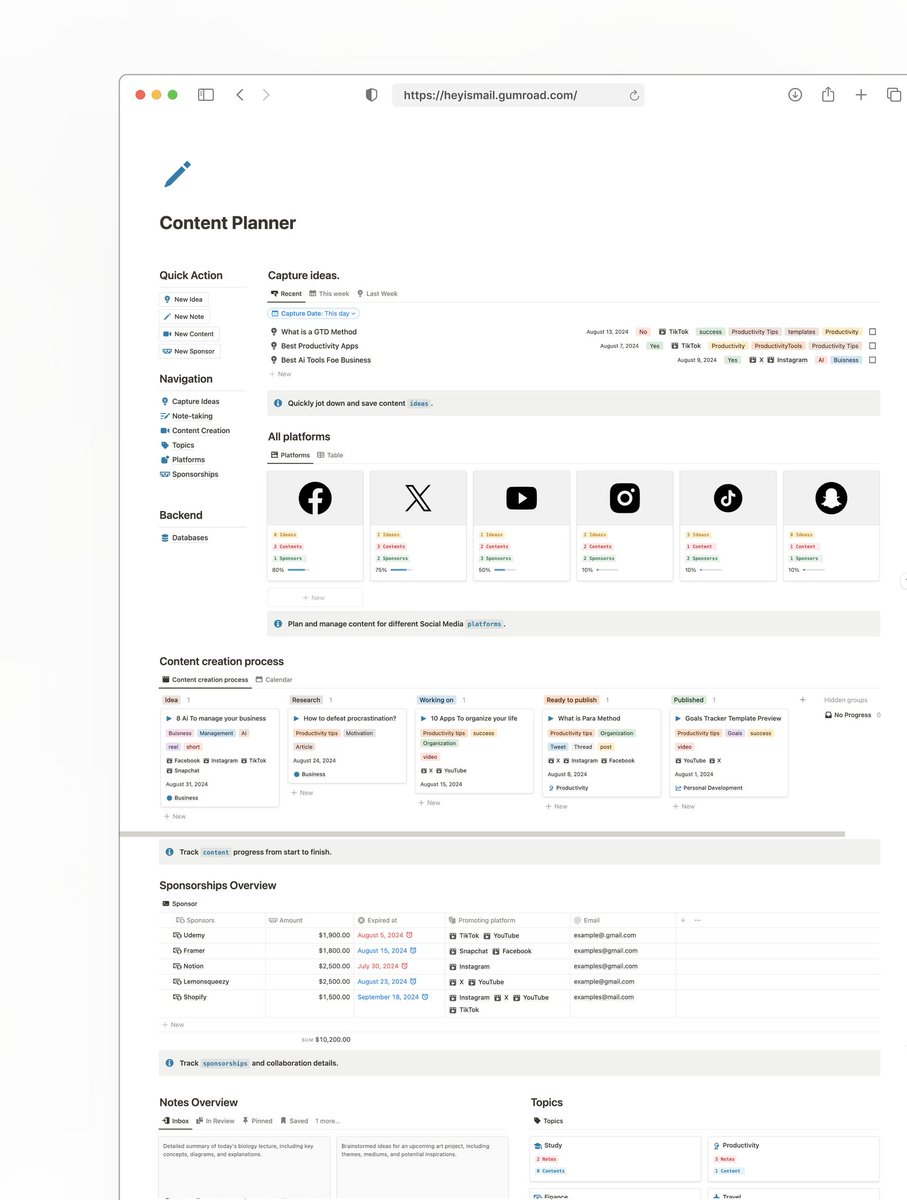The width and height of the screenshot is (907, 1200).
Task: Click the pencil page icon above Content Planner
Action: click(x=176, y=175)
